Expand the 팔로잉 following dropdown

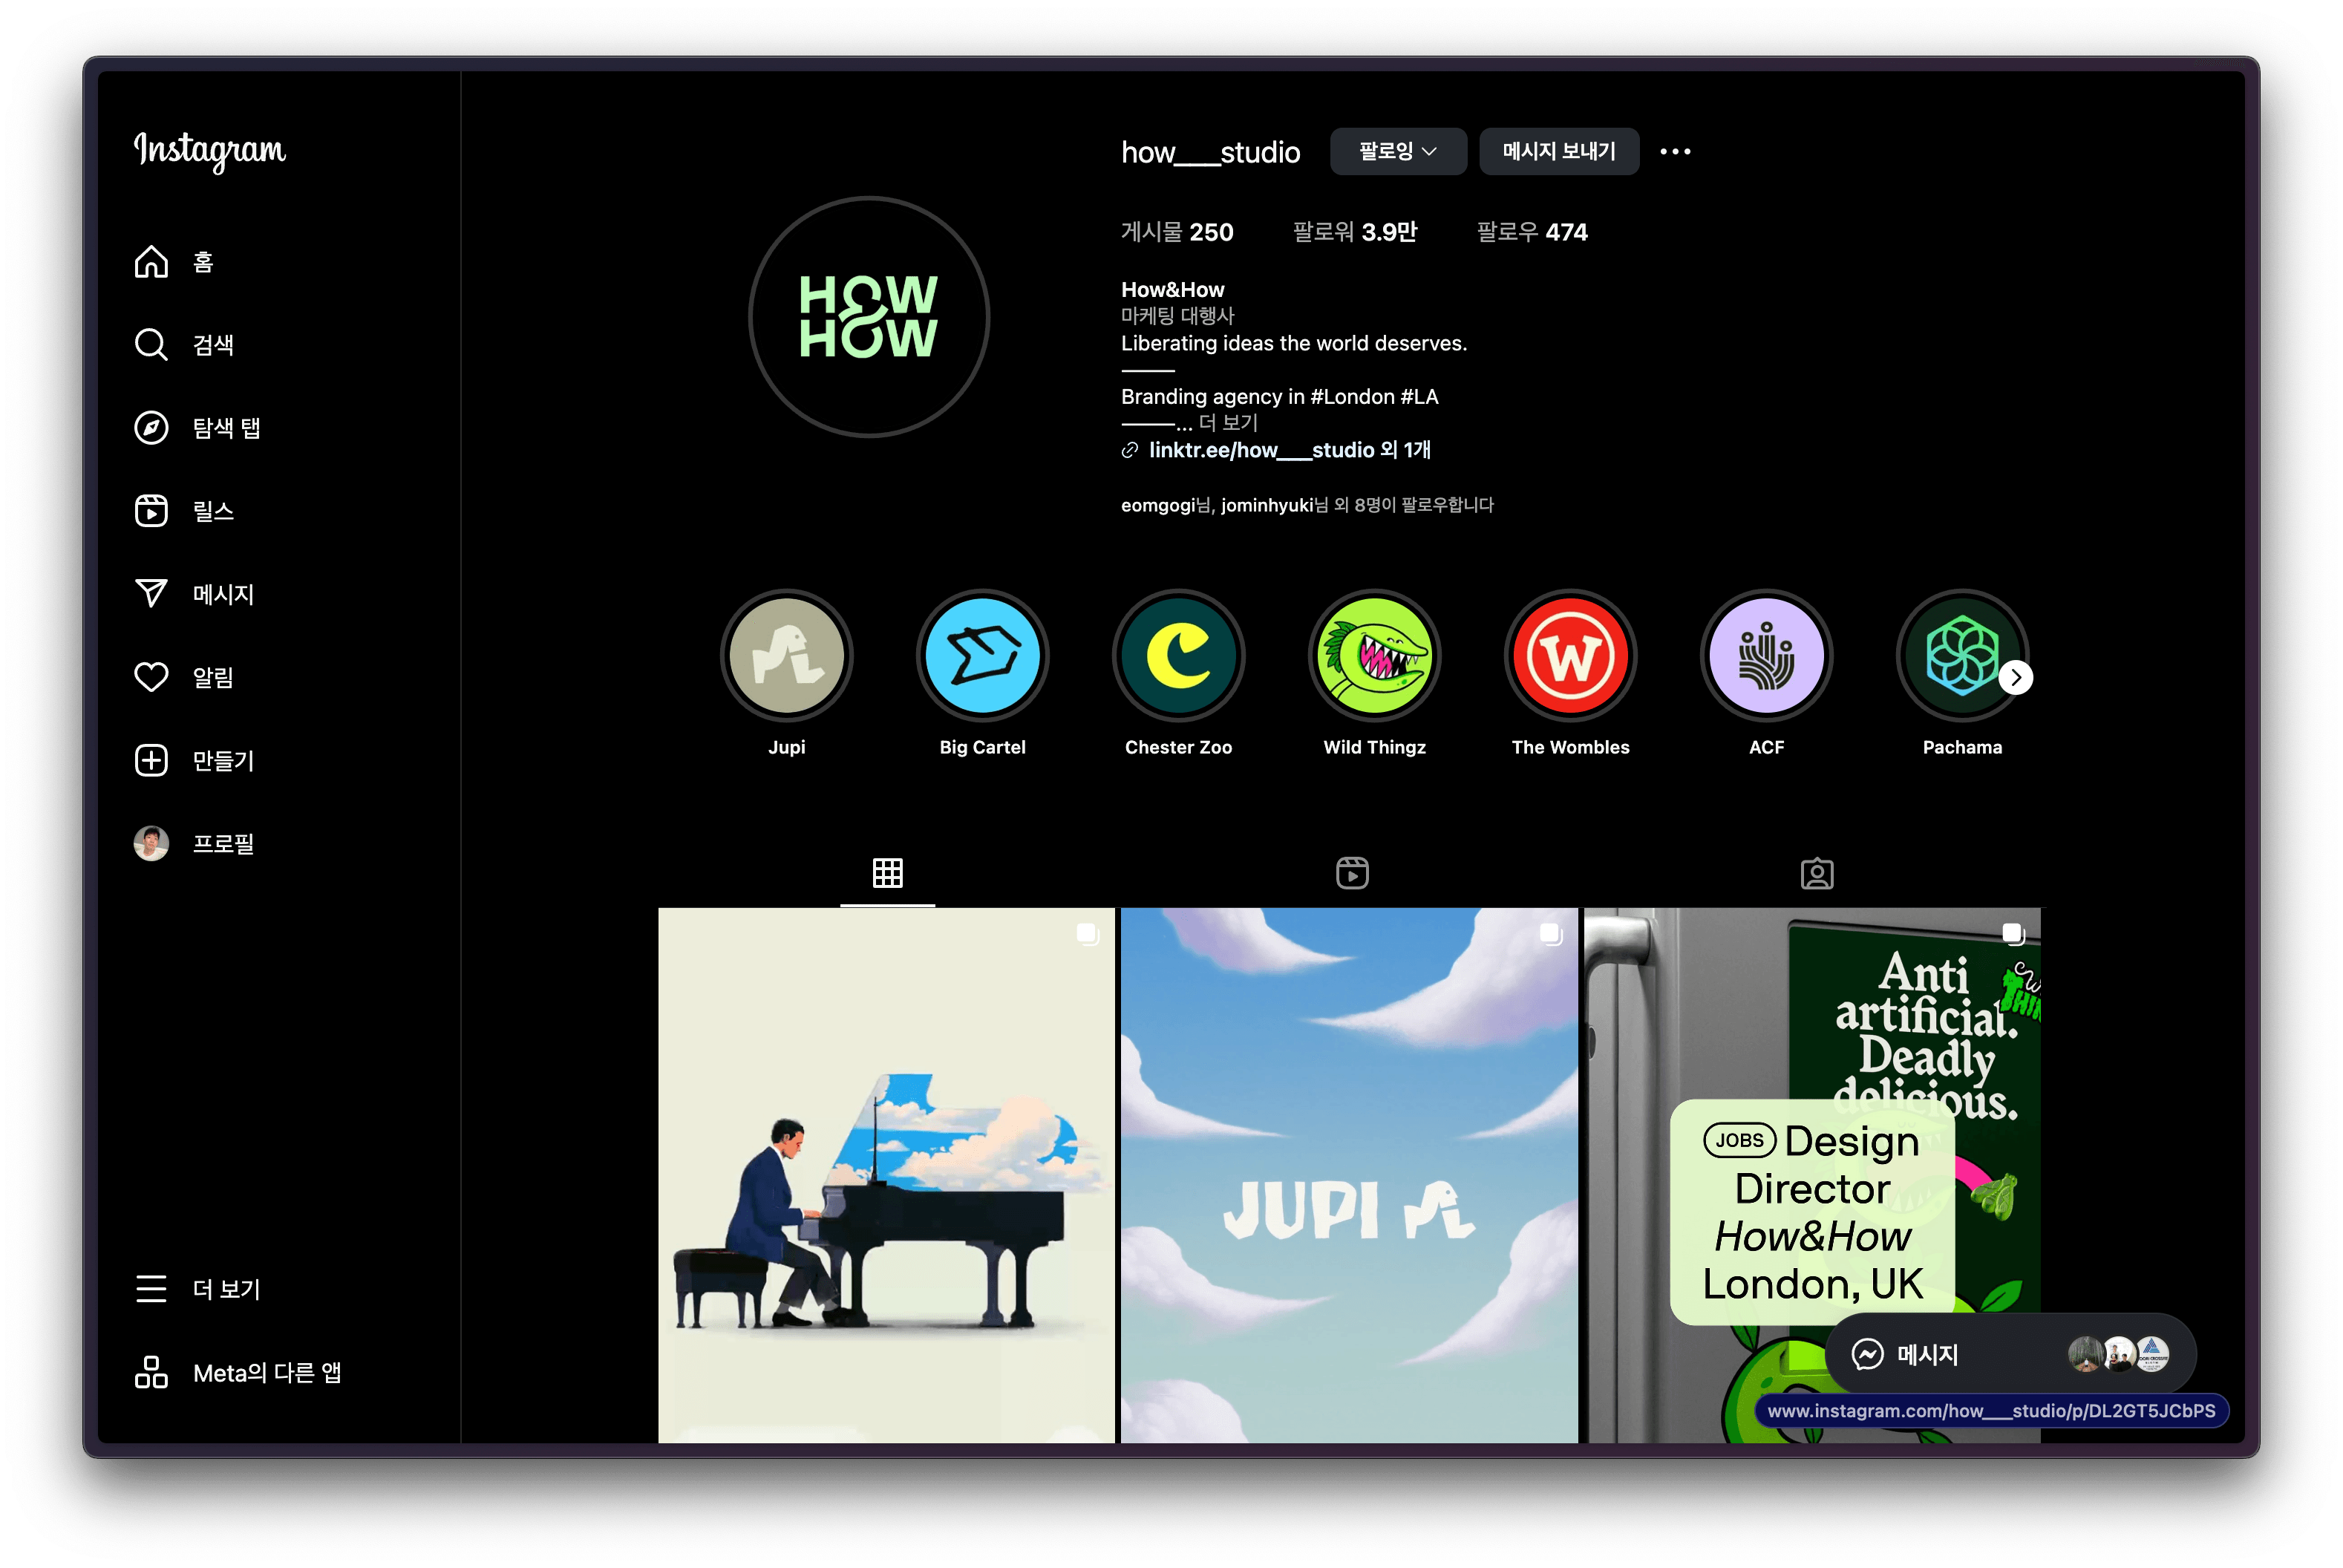point(1397,152)
